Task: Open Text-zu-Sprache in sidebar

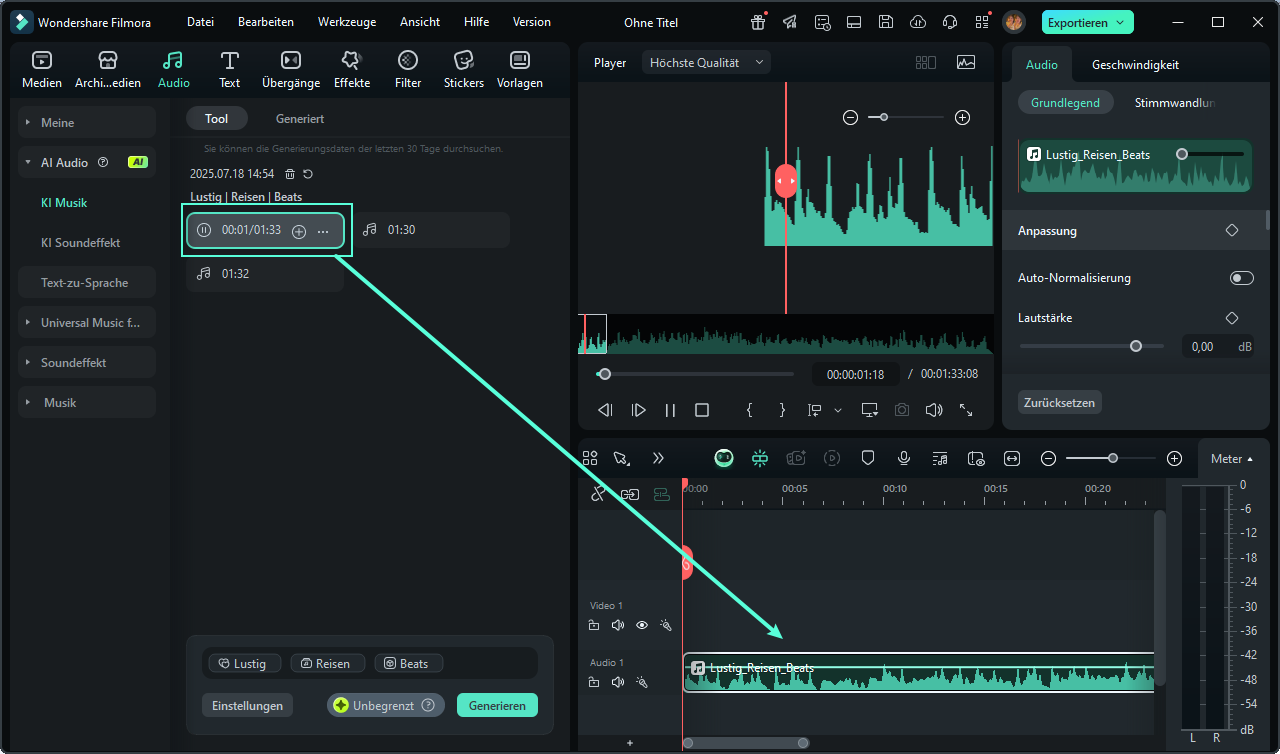Action: [87, 282]
